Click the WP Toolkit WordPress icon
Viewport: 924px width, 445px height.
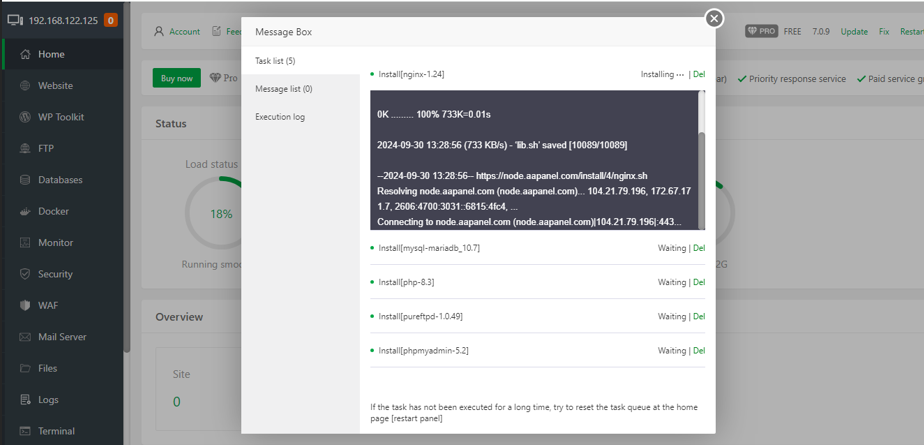pos(25,117)
